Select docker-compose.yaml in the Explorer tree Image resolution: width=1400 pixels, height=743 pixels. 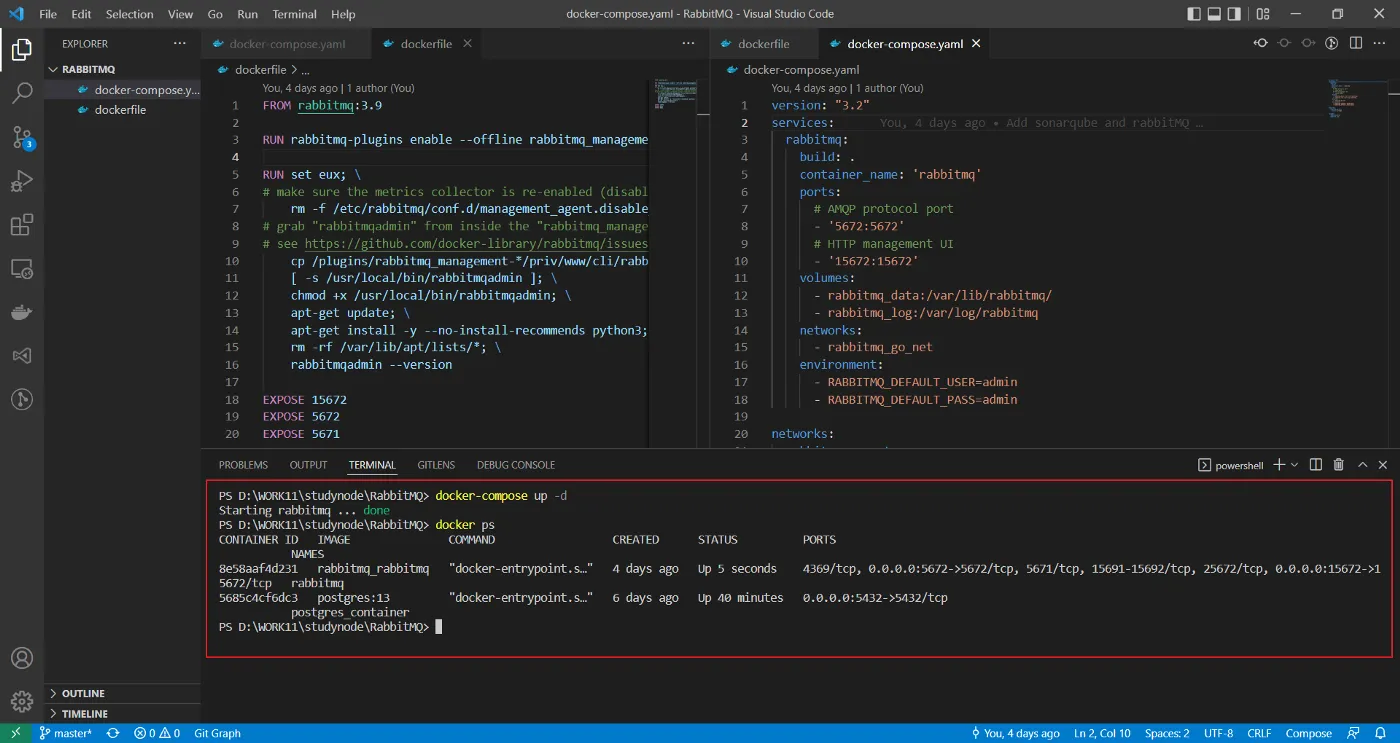pos(123,90)
